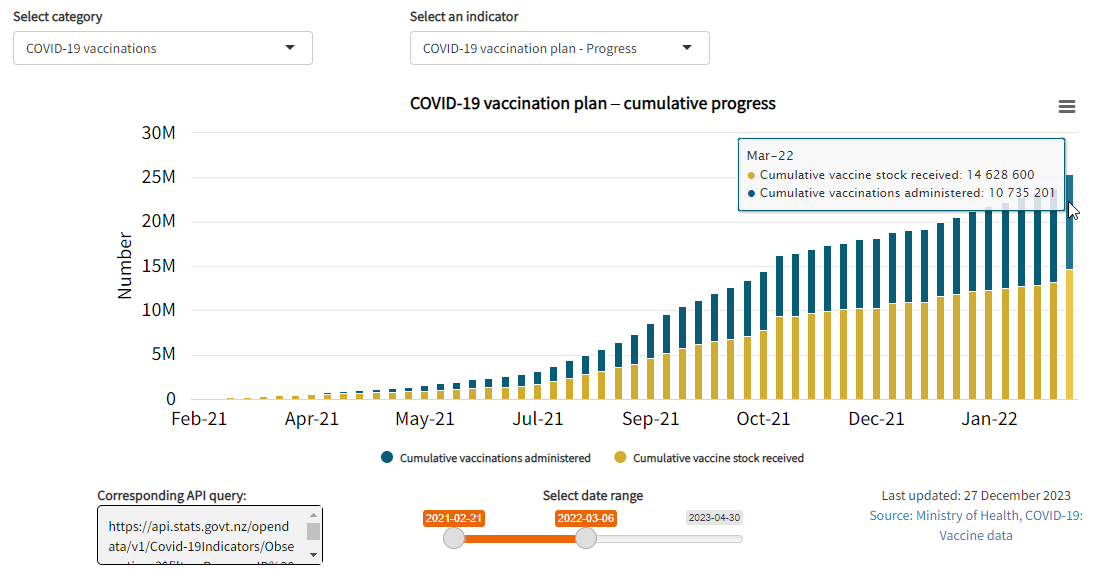Open Ministry of Health vaccine data source link
This screenshot has height=582, width=1100.
[975, 525]
